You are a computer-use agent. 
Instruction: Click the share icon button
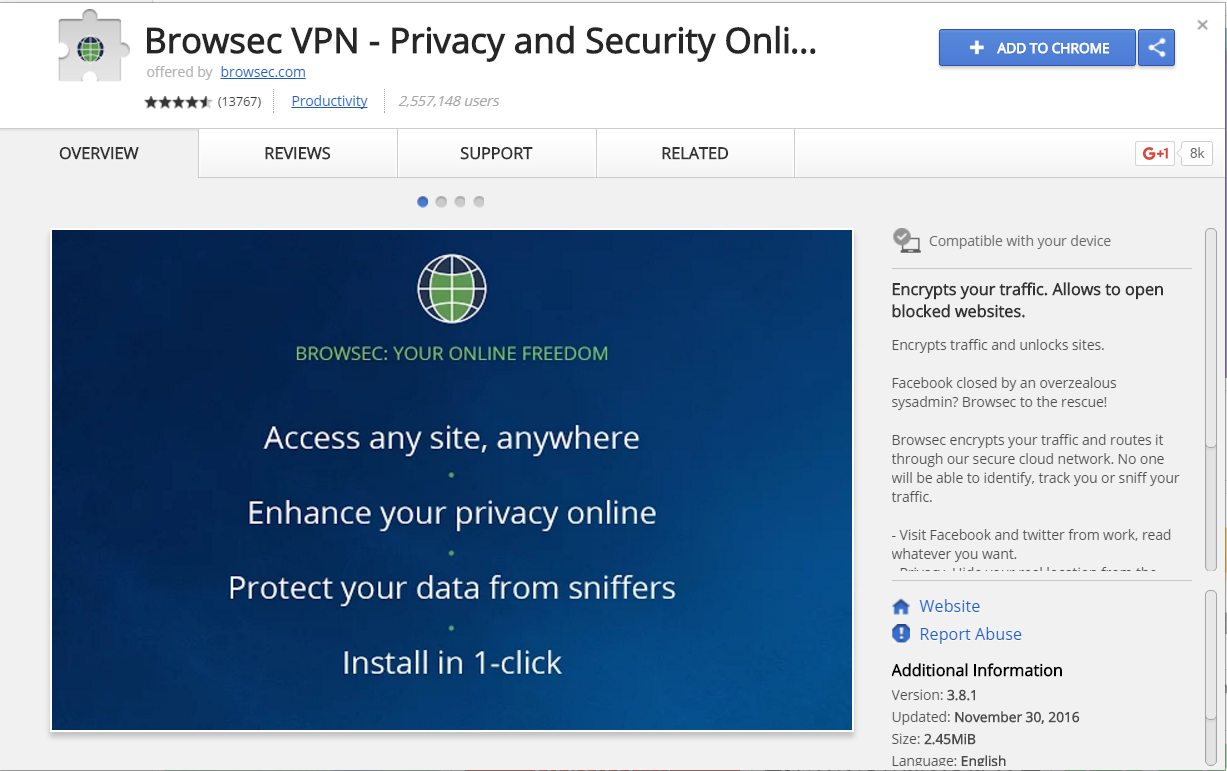click(x=1157, y=48)
